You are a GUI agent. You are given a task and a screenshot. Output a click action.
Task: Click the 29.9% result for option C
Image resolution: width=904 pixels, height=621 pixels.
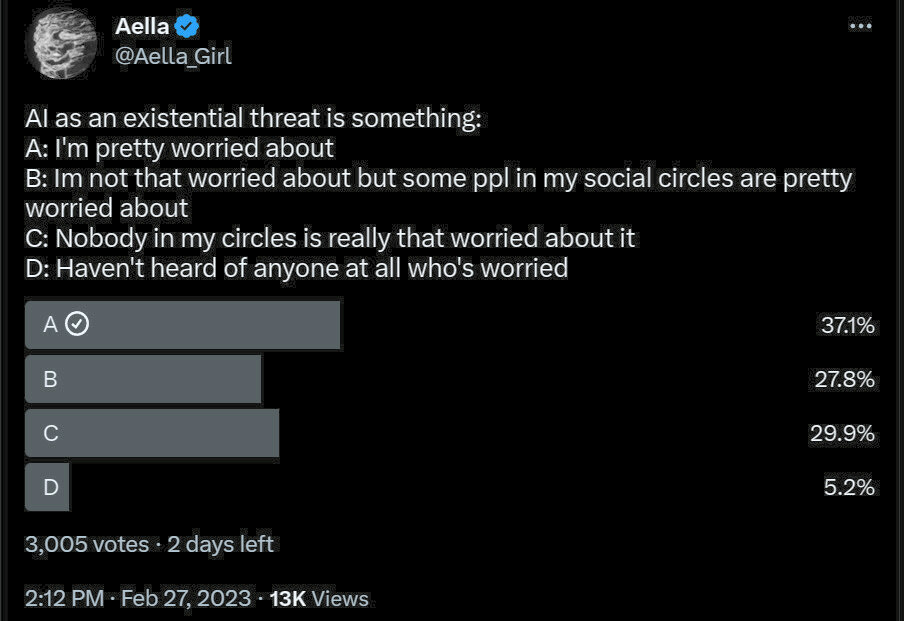click(846, 433)
